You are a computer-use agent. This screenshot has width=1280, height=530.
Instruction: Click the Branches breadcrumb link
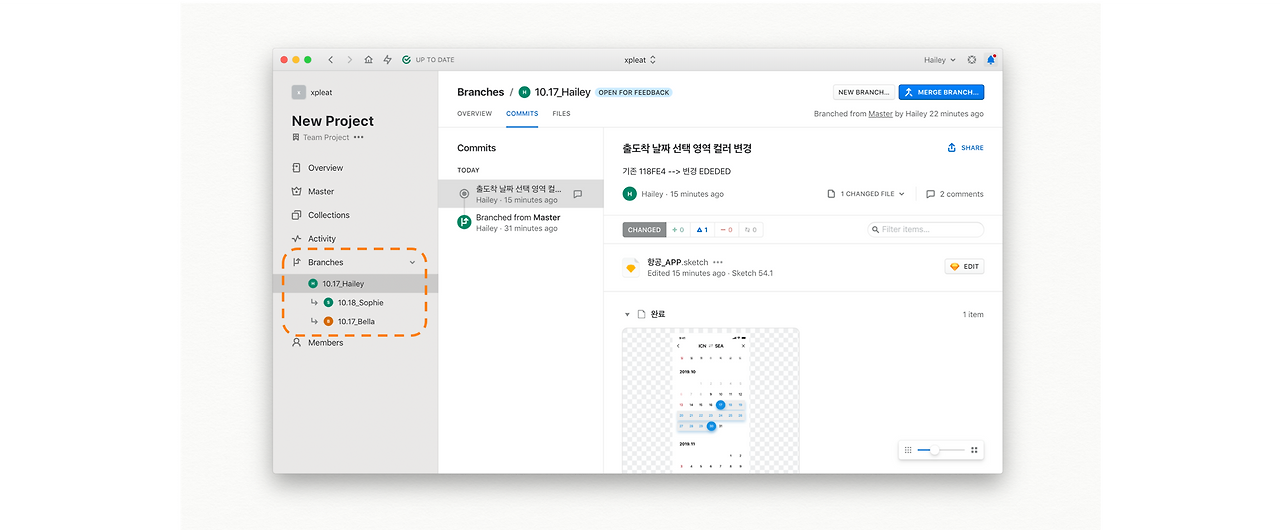480,92
